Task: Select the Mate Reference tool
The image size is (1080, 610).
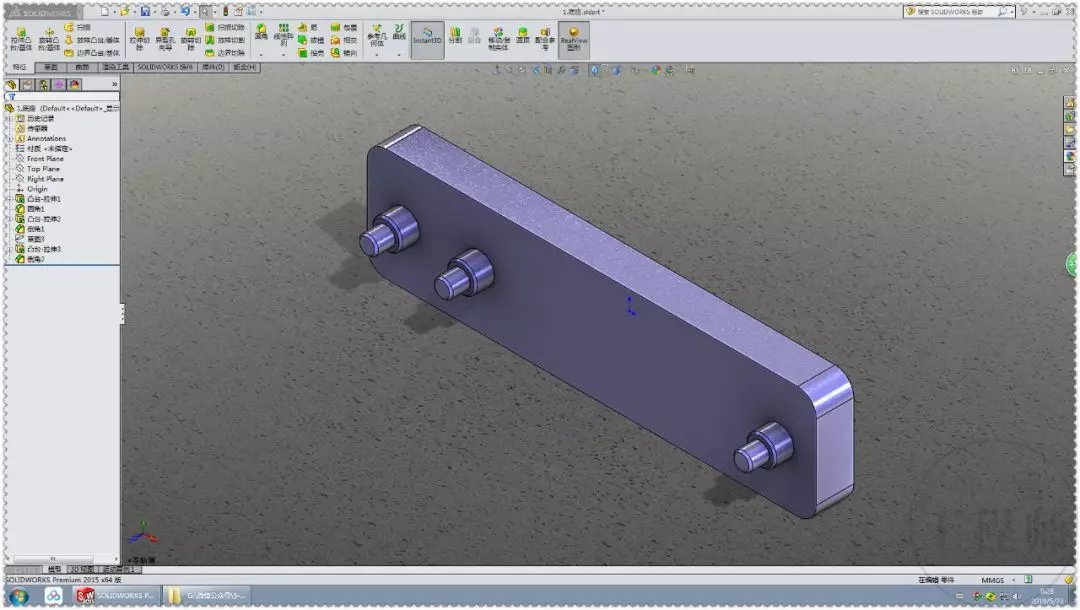Action: [545, 39]
